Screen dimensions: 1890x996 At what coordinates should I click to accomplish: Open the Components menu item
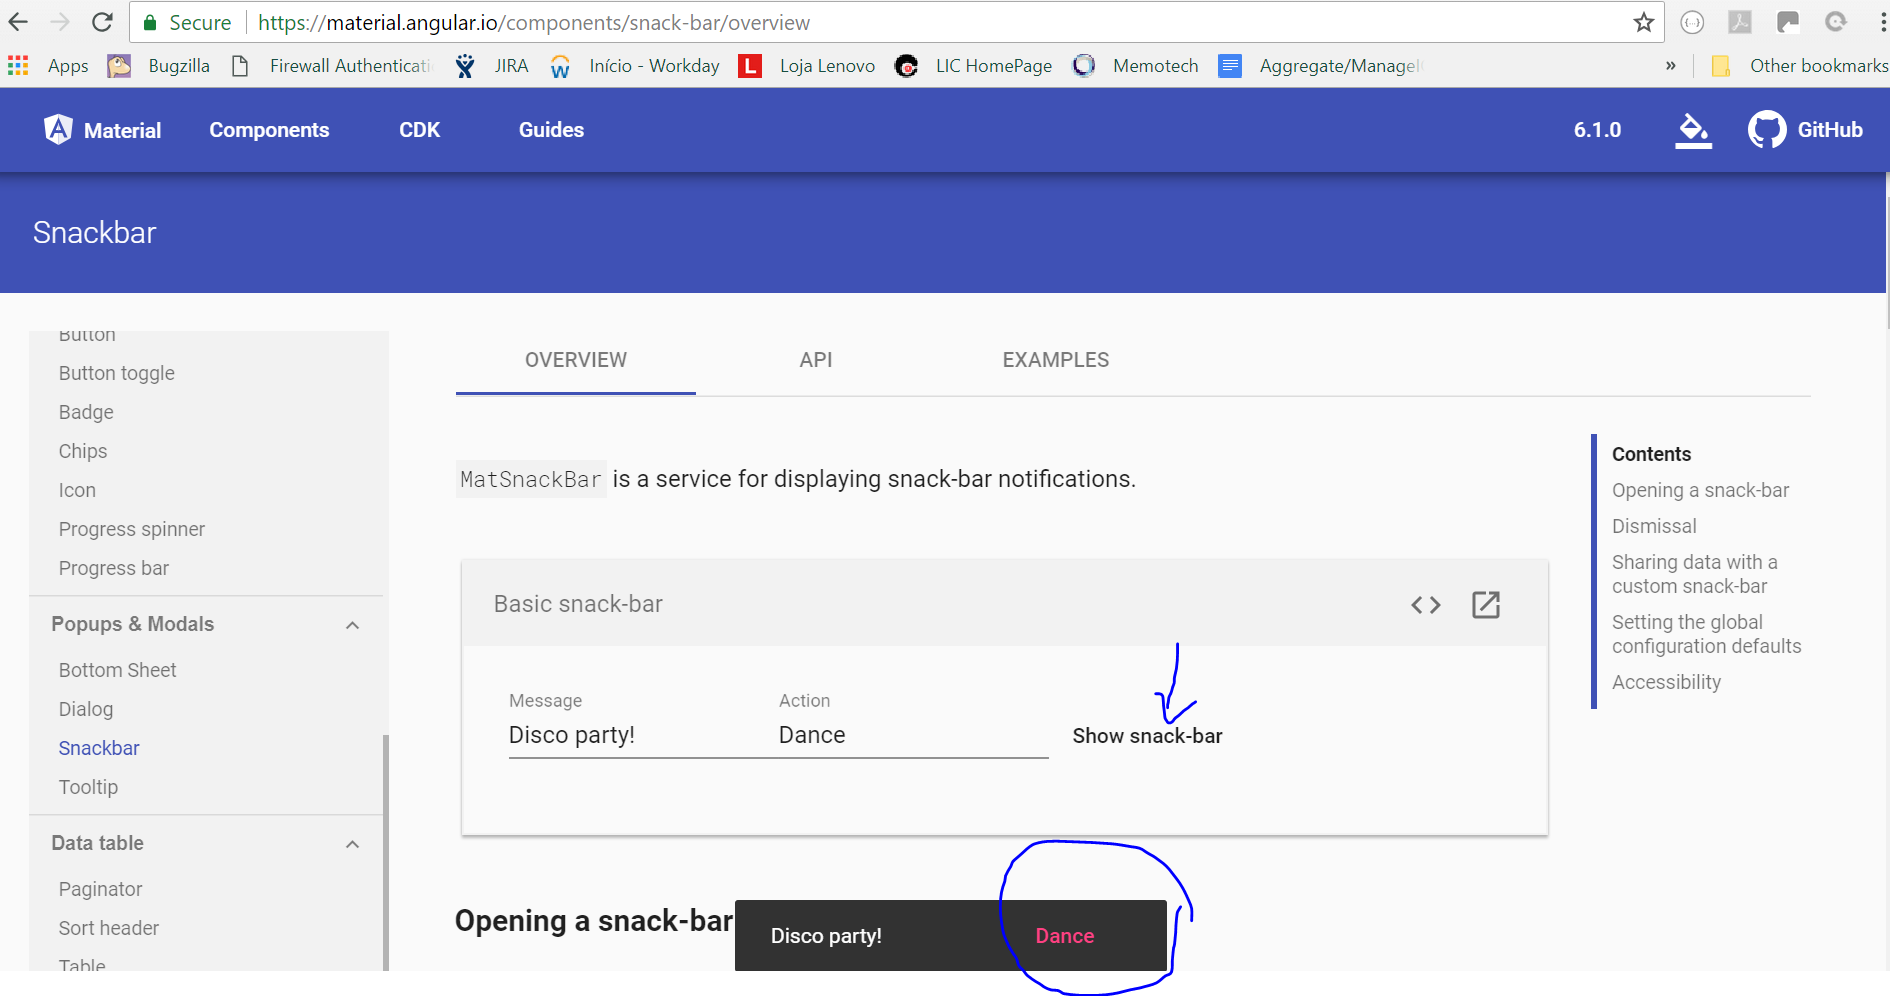tap(269, 130)
